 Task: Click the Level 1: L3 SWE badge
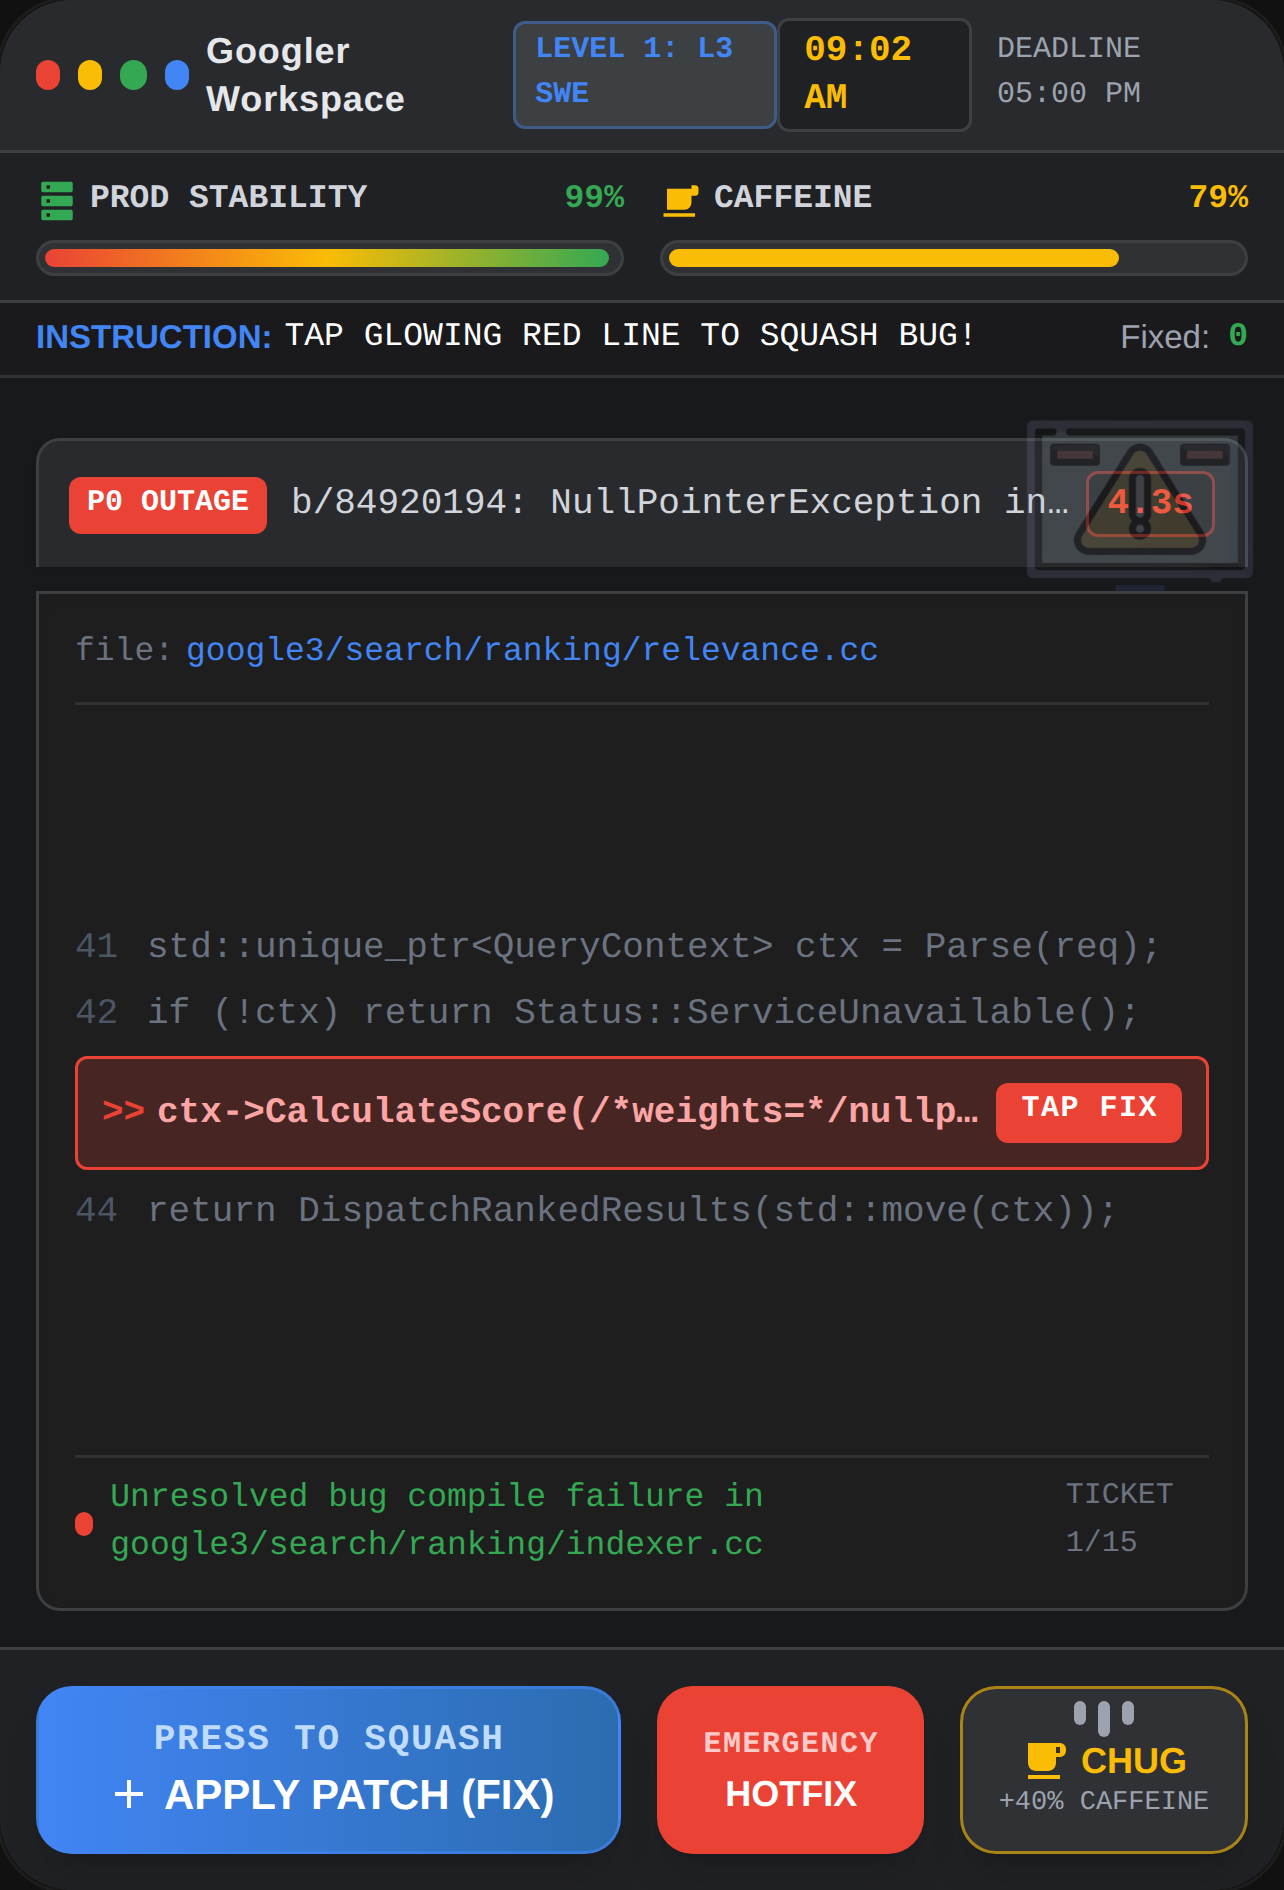pyautogui.click(x=644, y=75)
